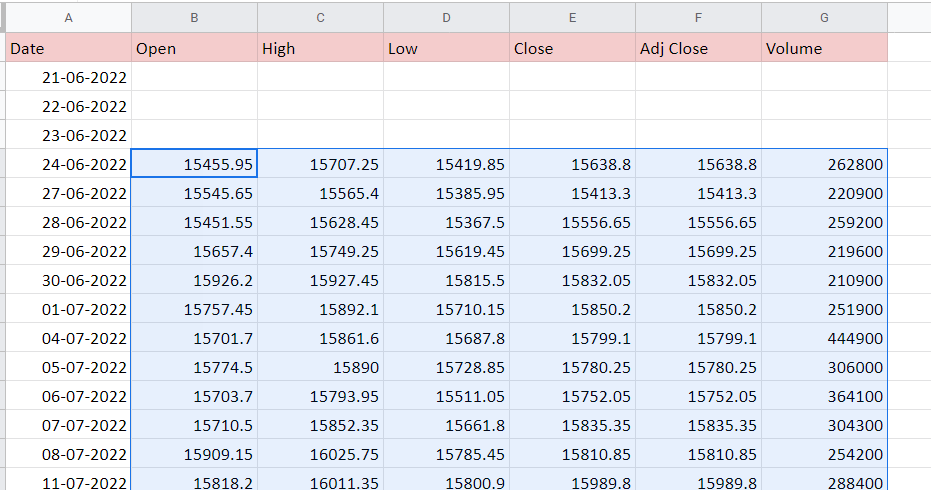Click Open value 15657.4
Screen dimensions: 931x490
(x=194, y=251)
